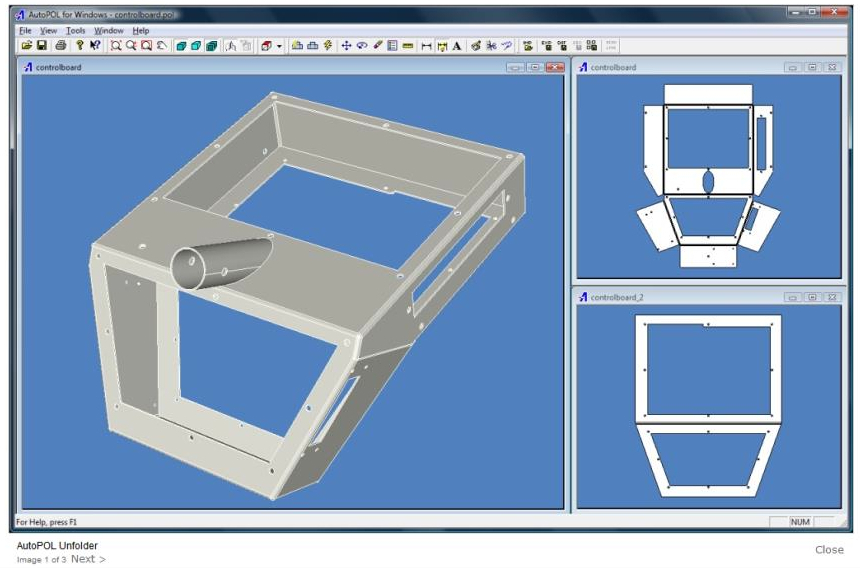Toggle the third teal display mode button
Screen dimensions: 860x569
click(x=211, y=45)
